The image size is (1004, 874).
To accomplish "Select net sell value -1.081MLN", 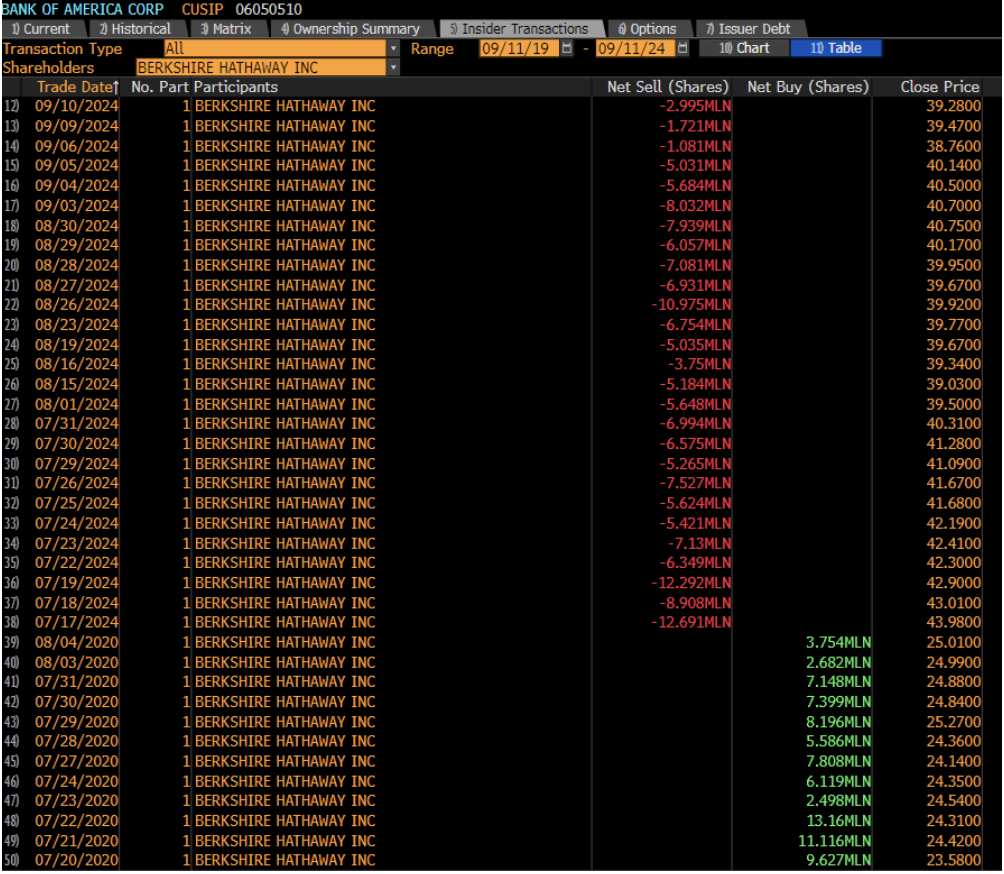I will (695, 147).
